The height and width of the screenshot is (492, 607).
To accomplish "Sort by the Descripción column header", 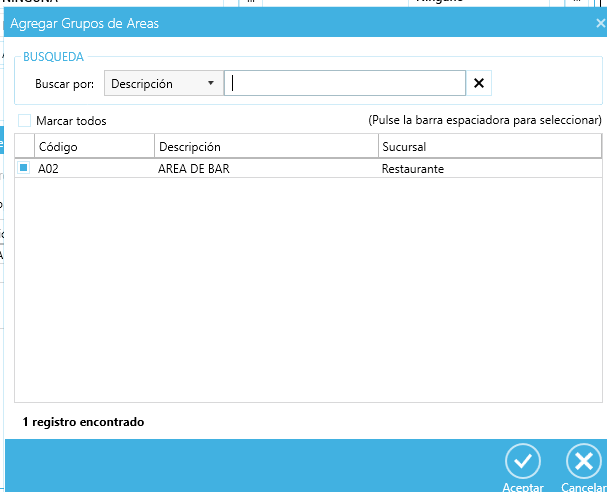I will point(265,147).
